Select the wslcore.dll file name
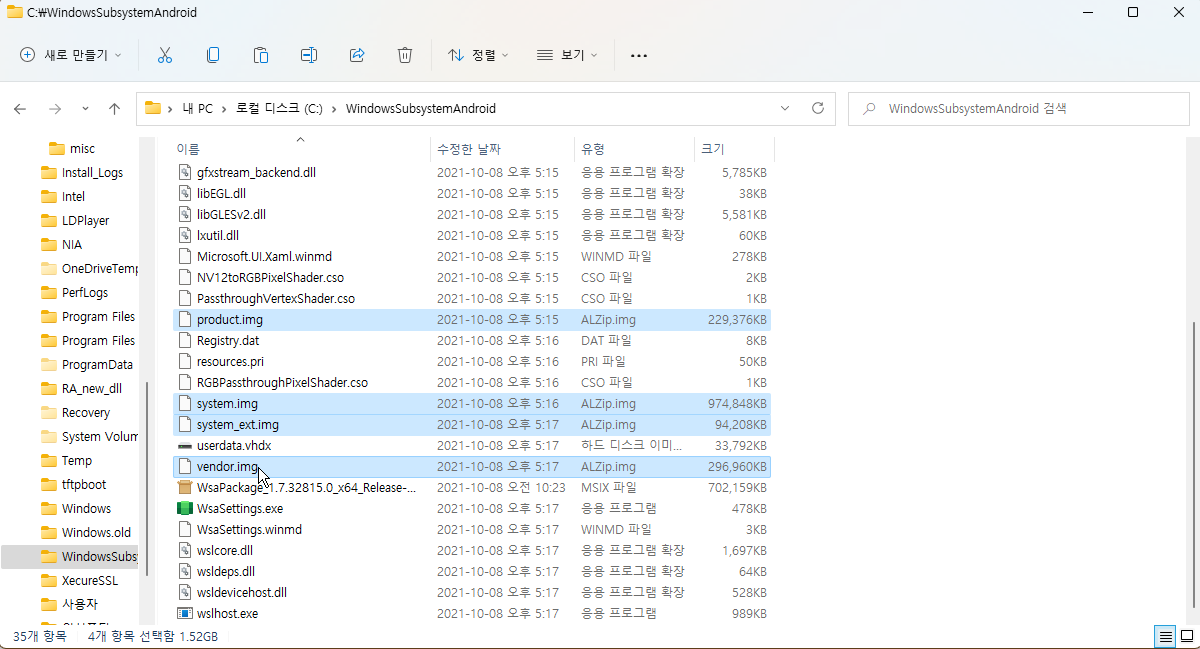The image size is (1200, 649). pos(225,550)
